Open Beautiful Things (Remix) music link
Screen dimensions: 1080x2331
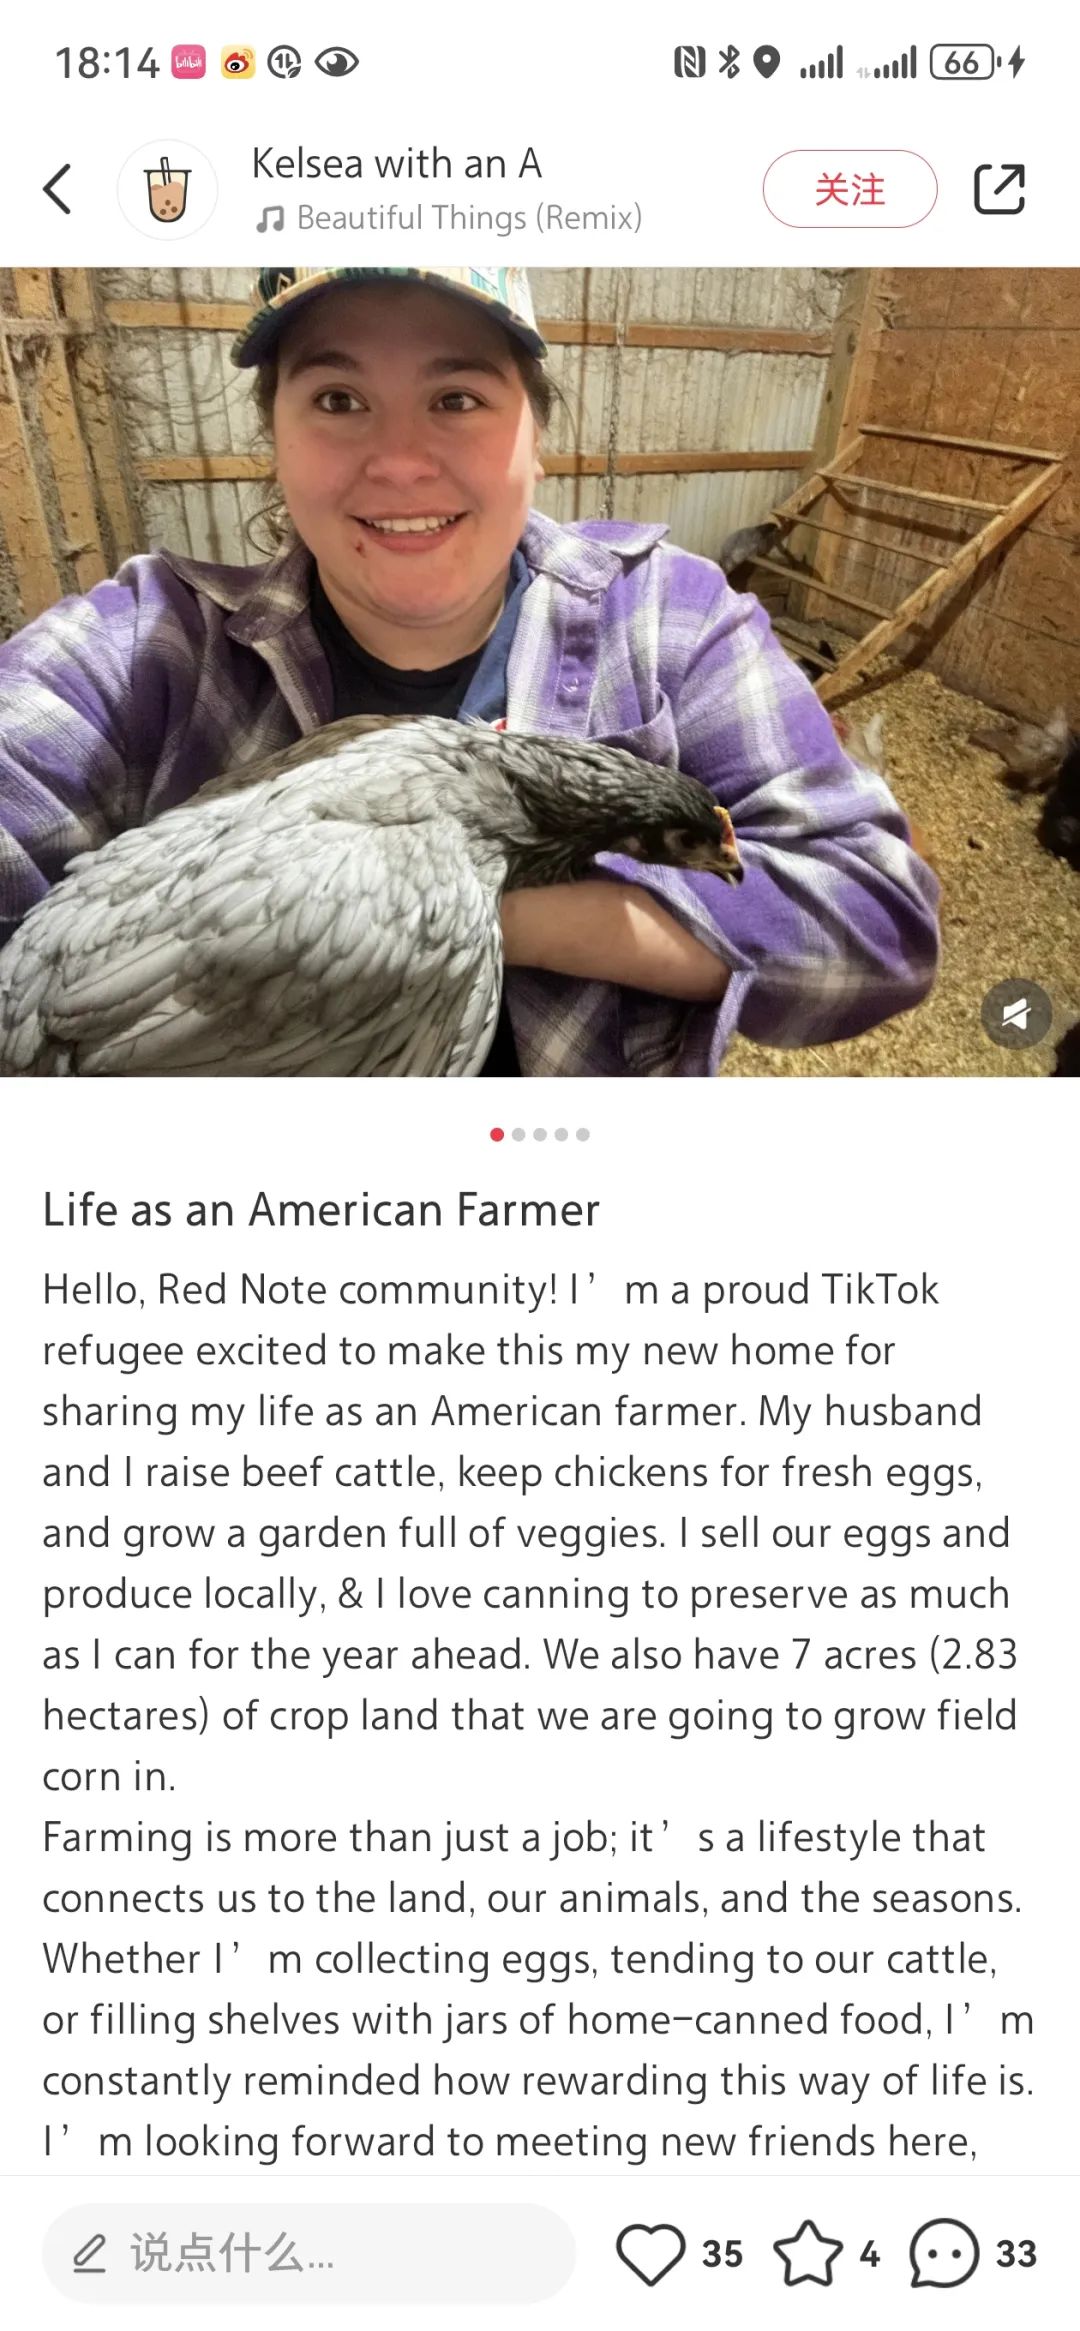(x=469, y=218)
